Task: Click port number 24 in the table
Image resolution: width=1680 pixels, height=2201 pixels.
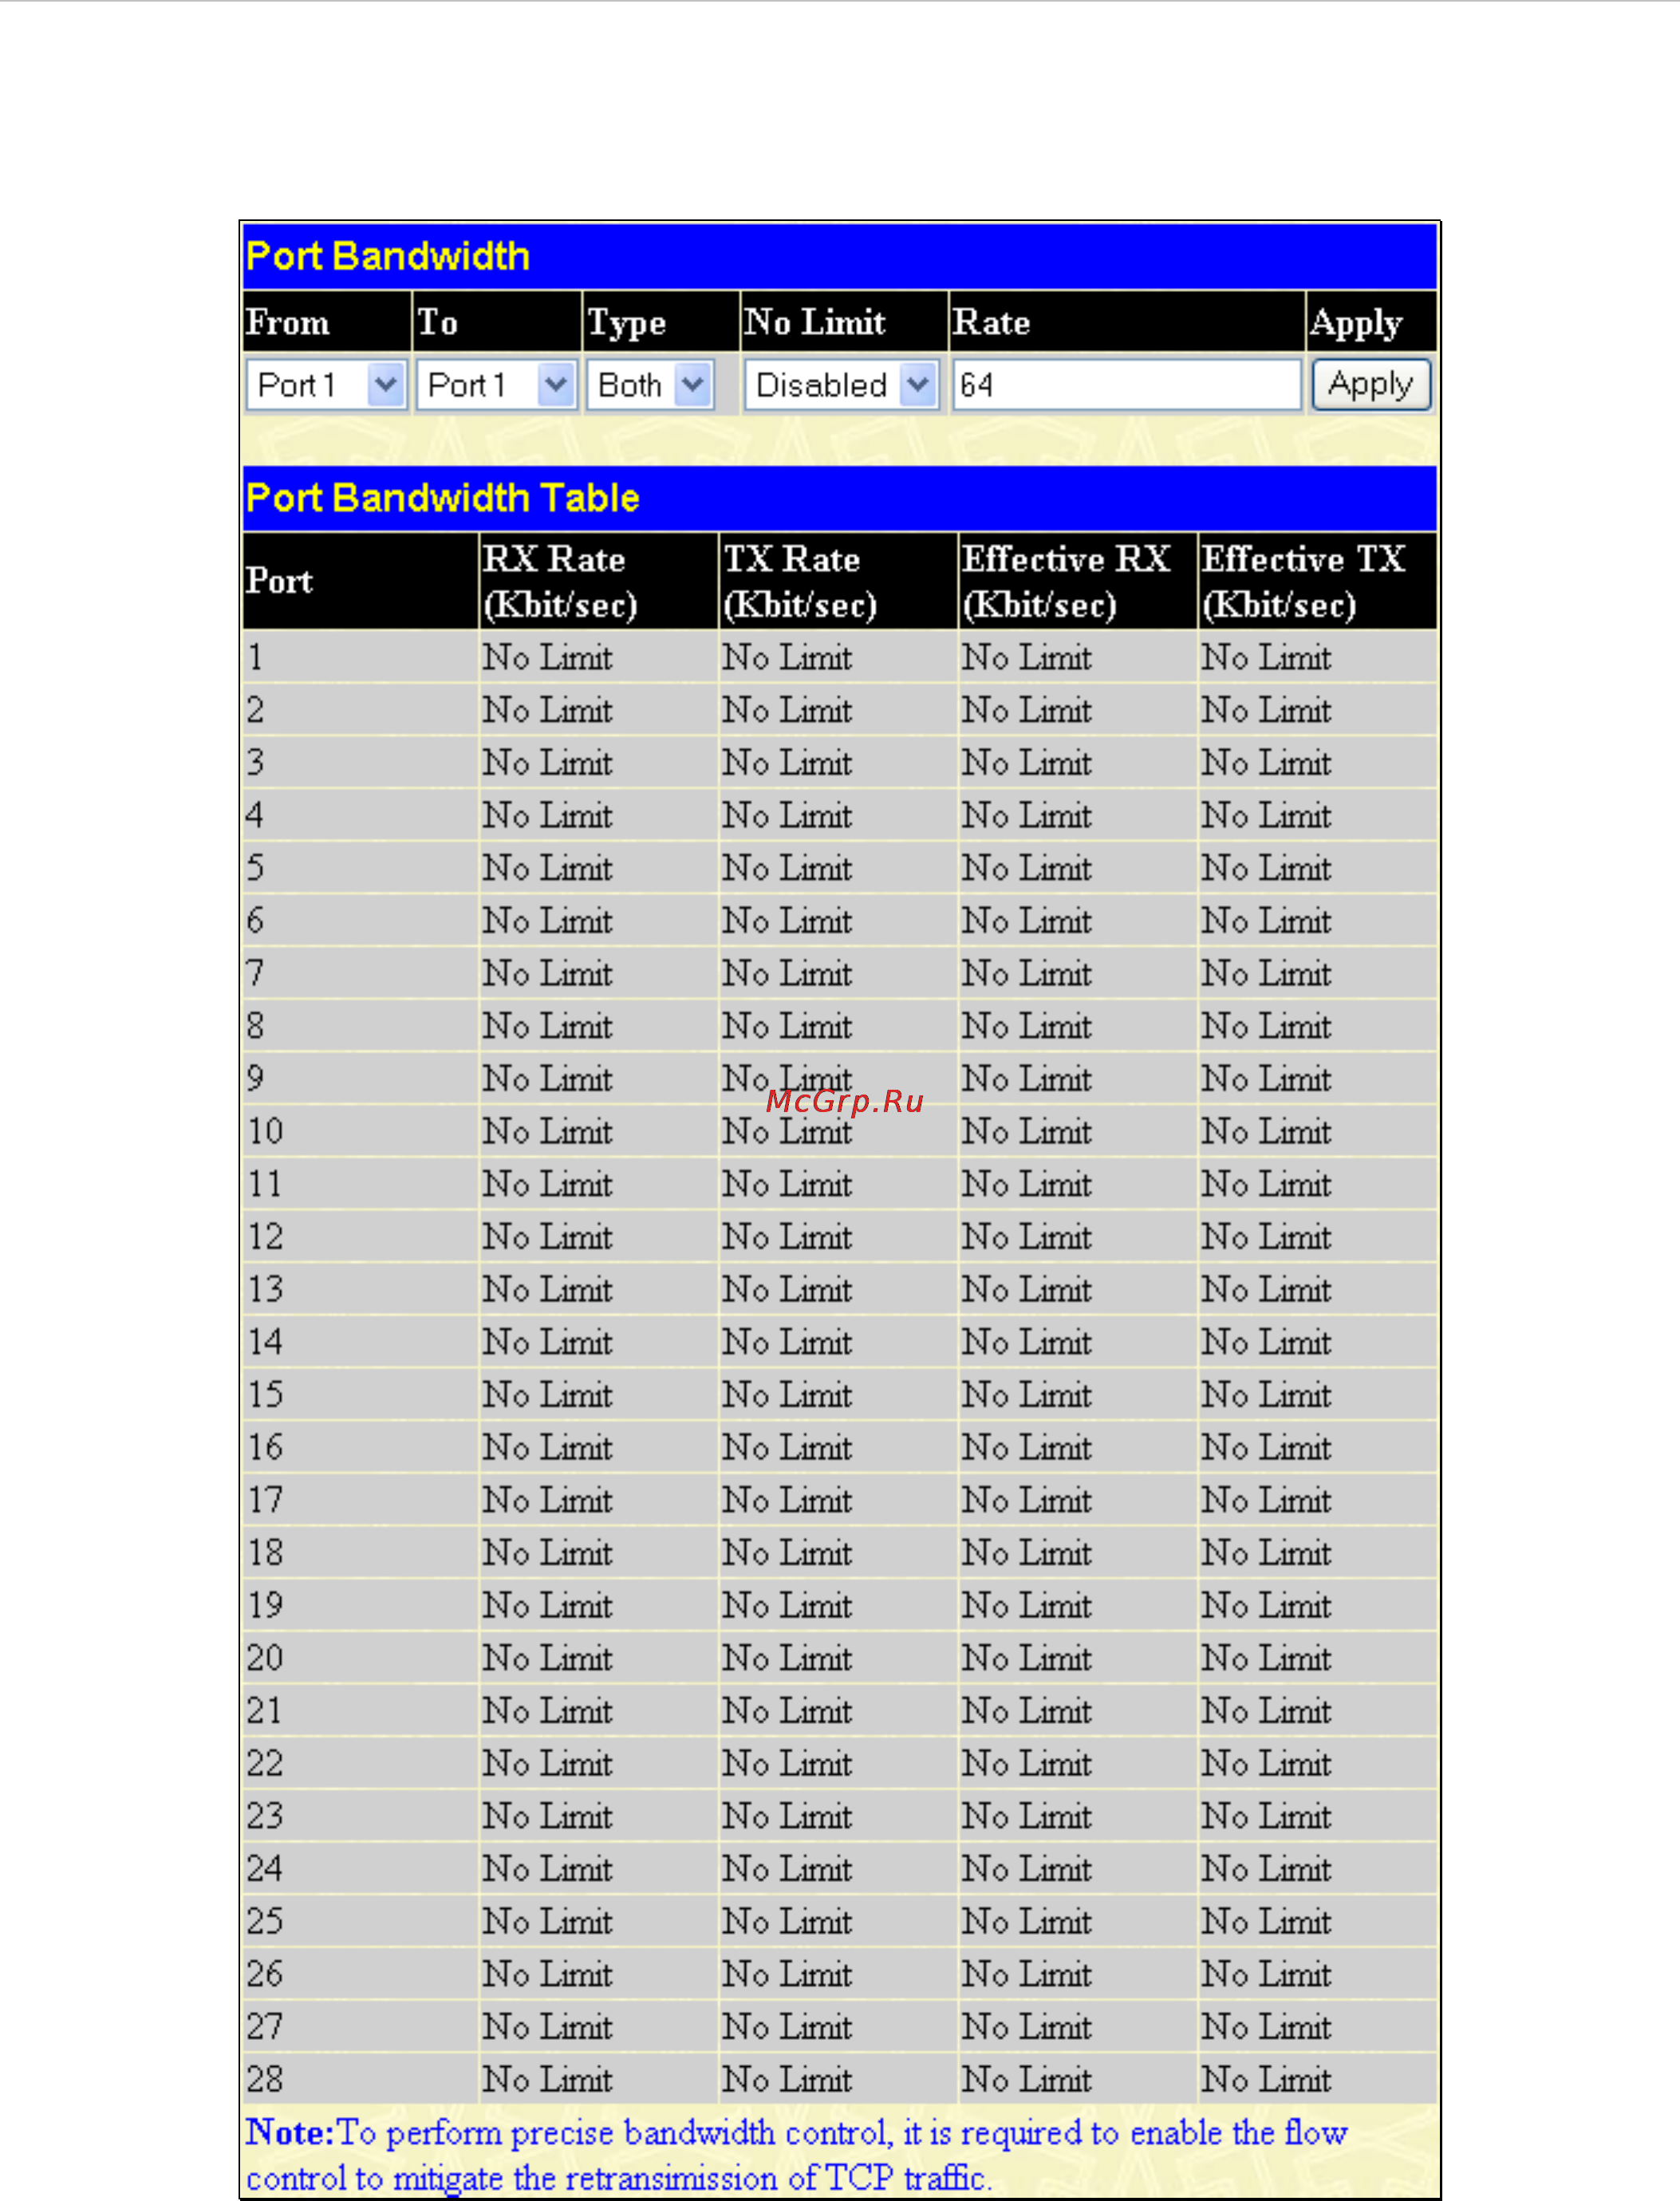Action: pos(266,1868)
